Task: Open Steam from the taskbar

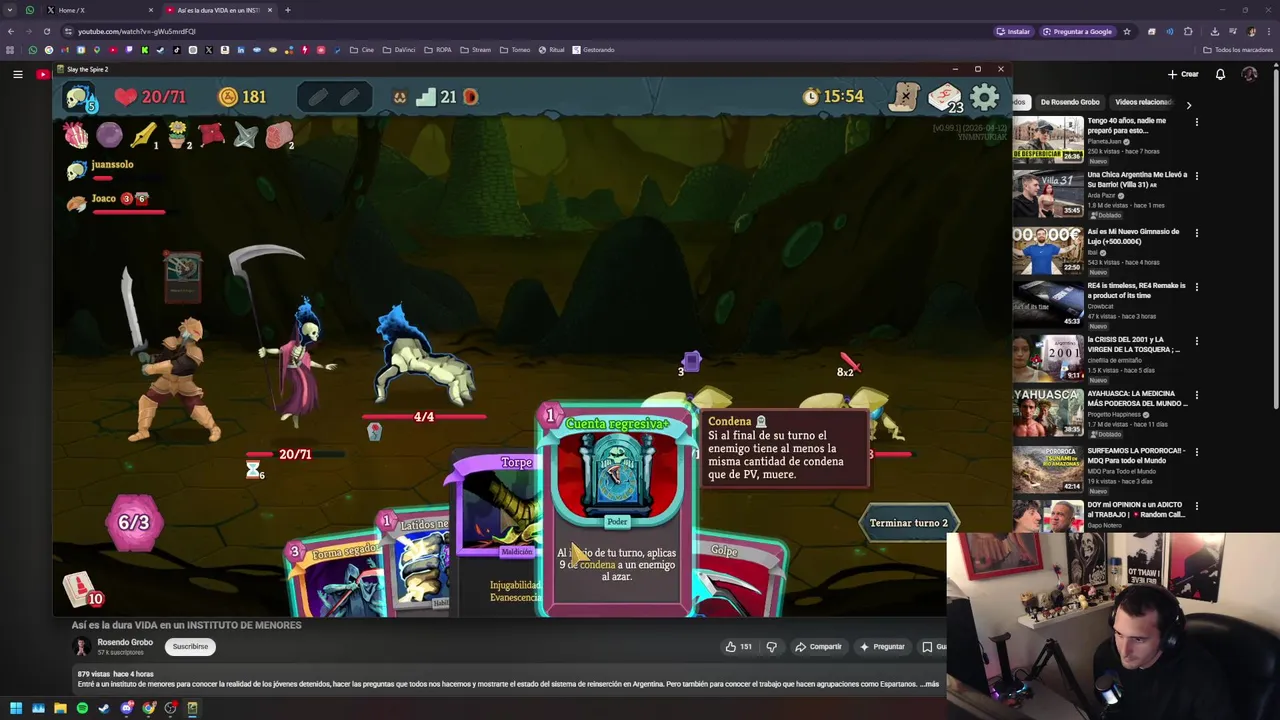Action: (x=104, y=708)
